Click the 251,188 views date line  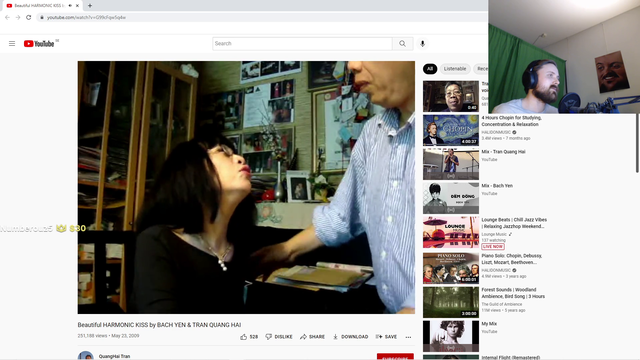tap(108, 336)
